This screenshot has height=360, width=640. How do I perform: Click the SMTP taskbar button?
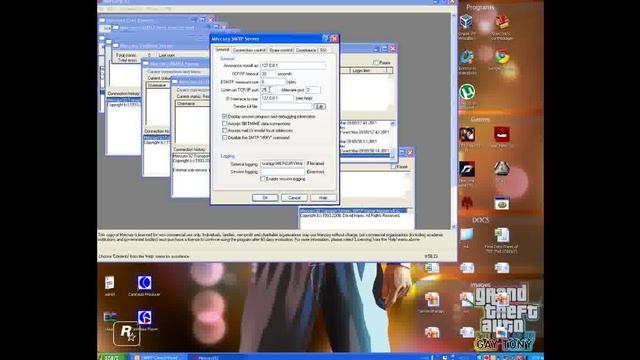point(158,357)
